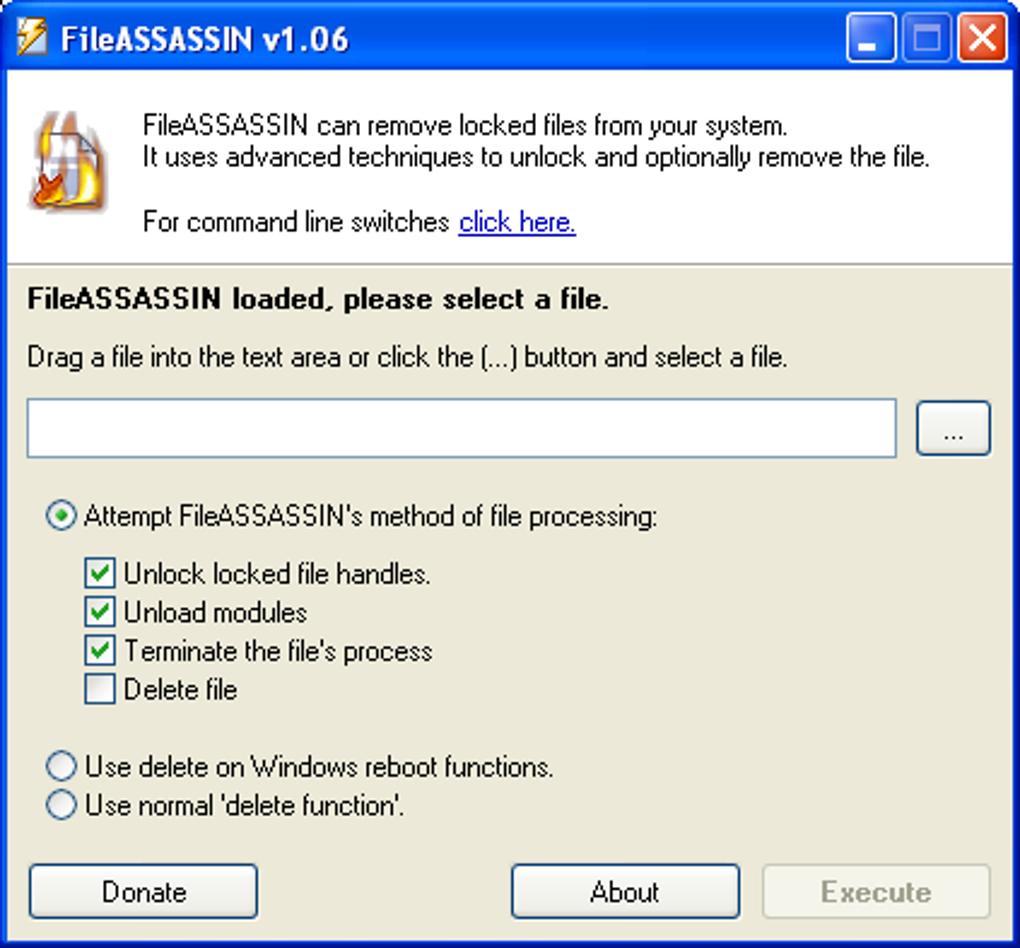The image size is (1020, 948).
Task: Open file browser with the (...) button
Action: 953,428
